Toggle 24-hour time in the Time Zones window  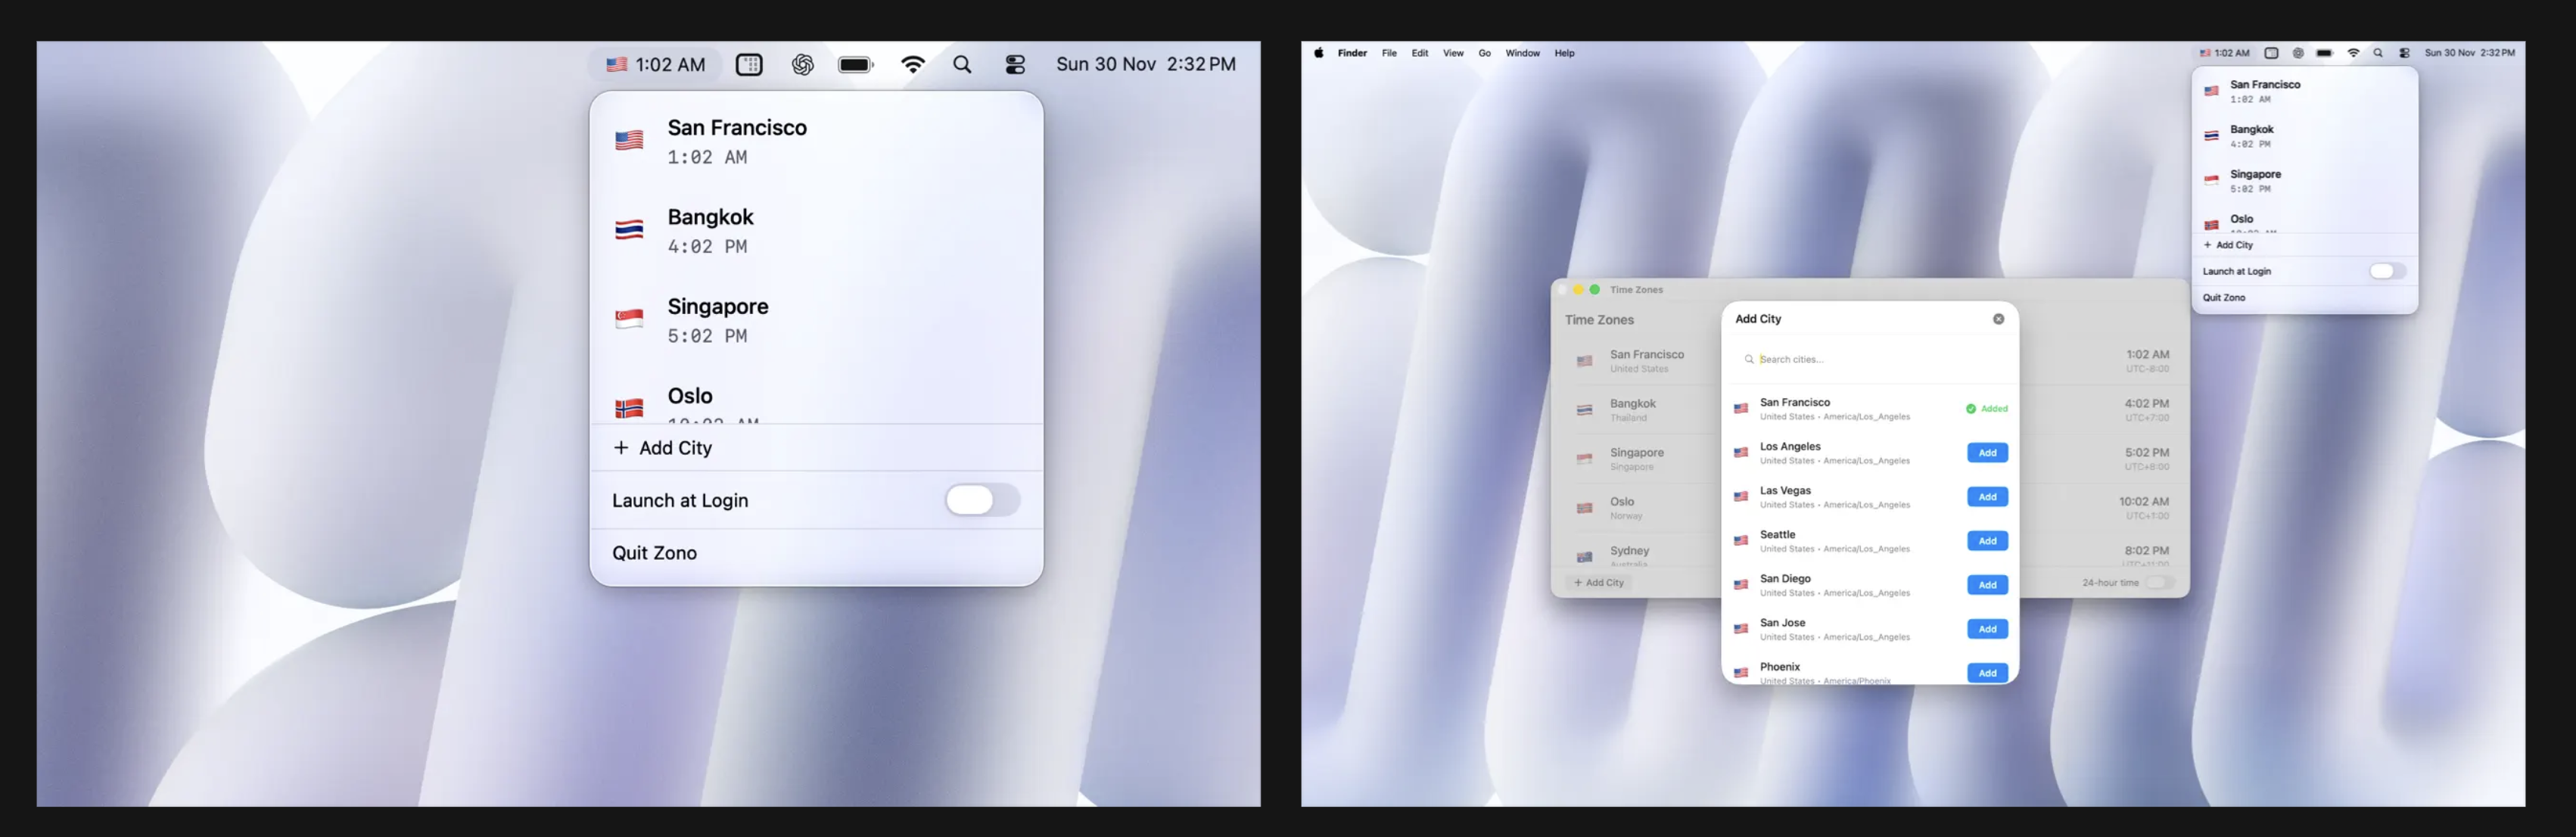[x=2158, y=583]
